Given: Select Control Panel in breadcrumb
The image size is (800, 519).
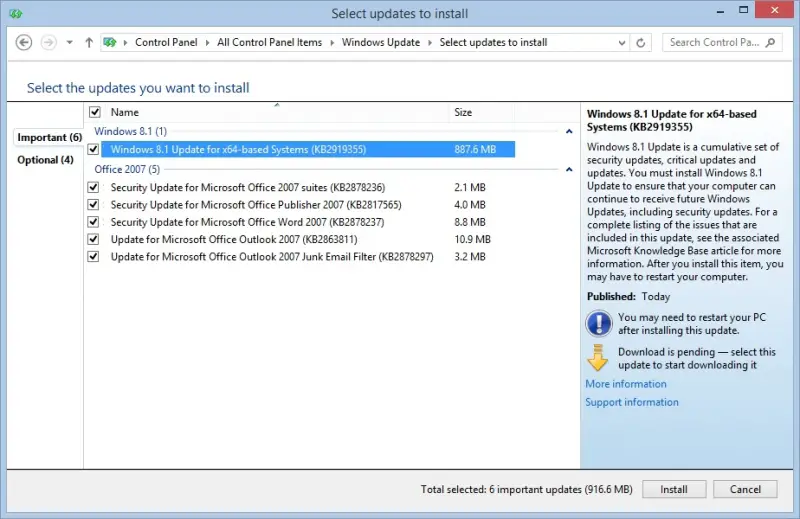Looking at the screenshot, I should pos(166,42).
